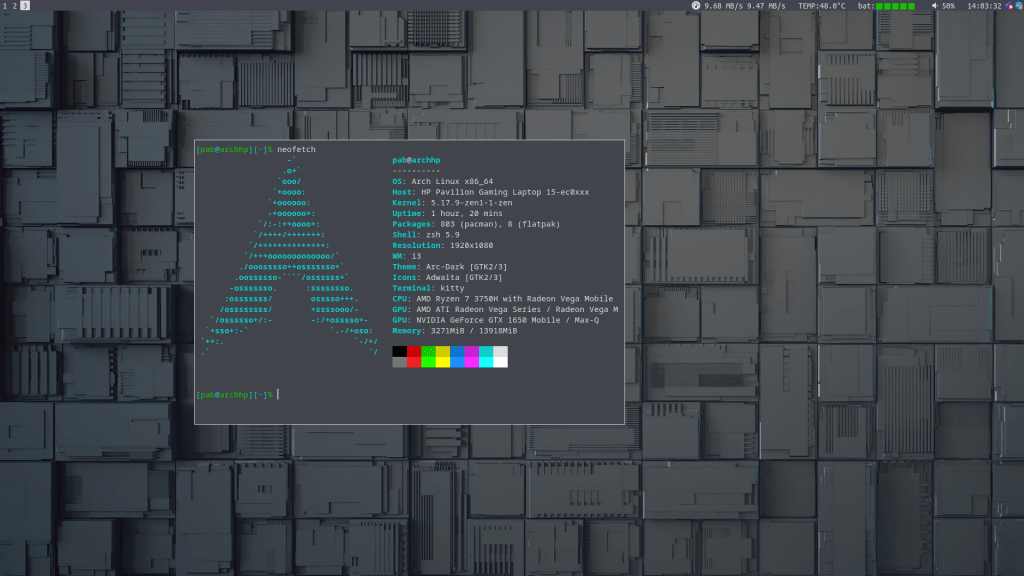Viewport: 1024px width, 576px height.
Task: Click the network download speed text
Action: point(725,6)
